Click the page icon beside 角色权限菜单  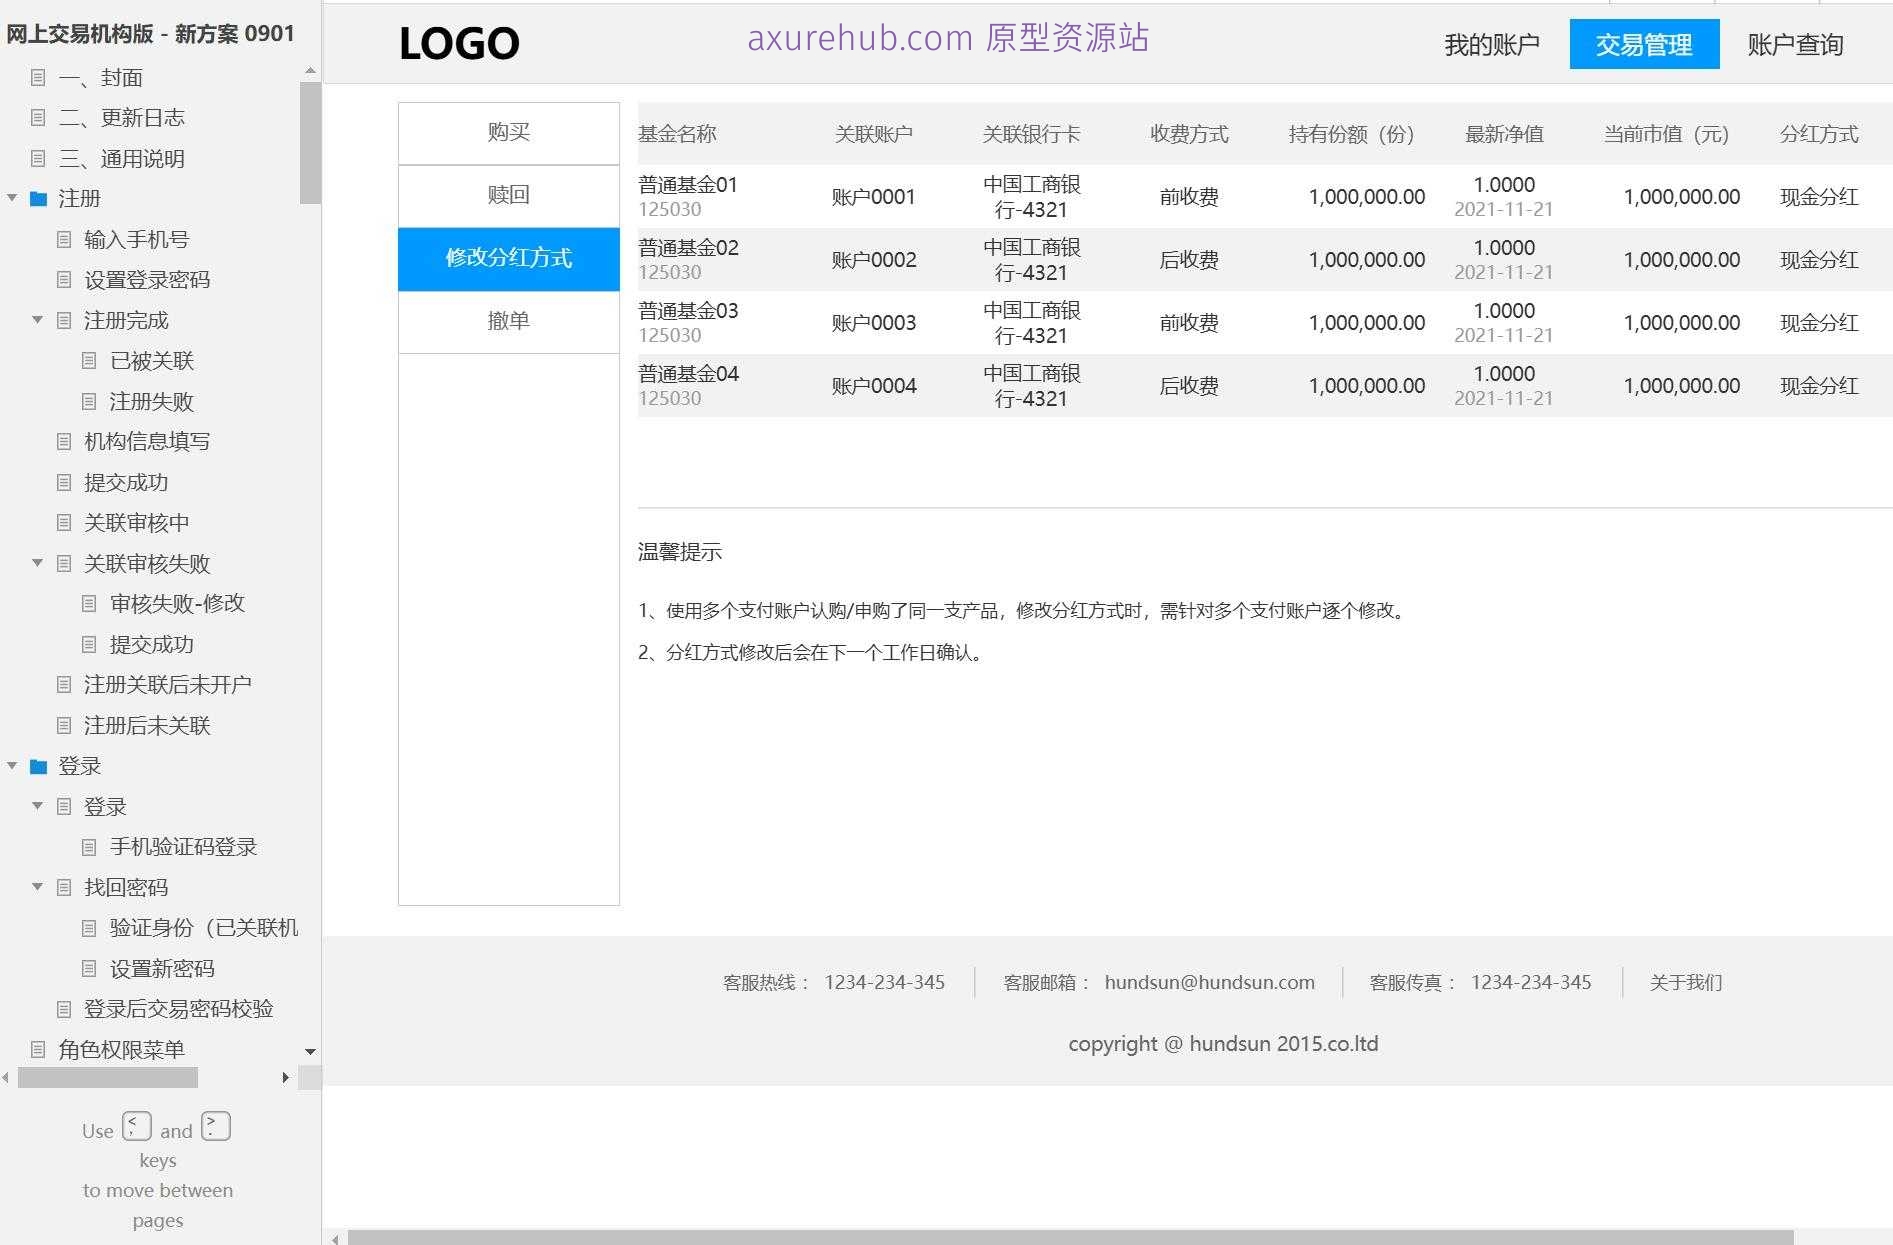(37, 1050)
